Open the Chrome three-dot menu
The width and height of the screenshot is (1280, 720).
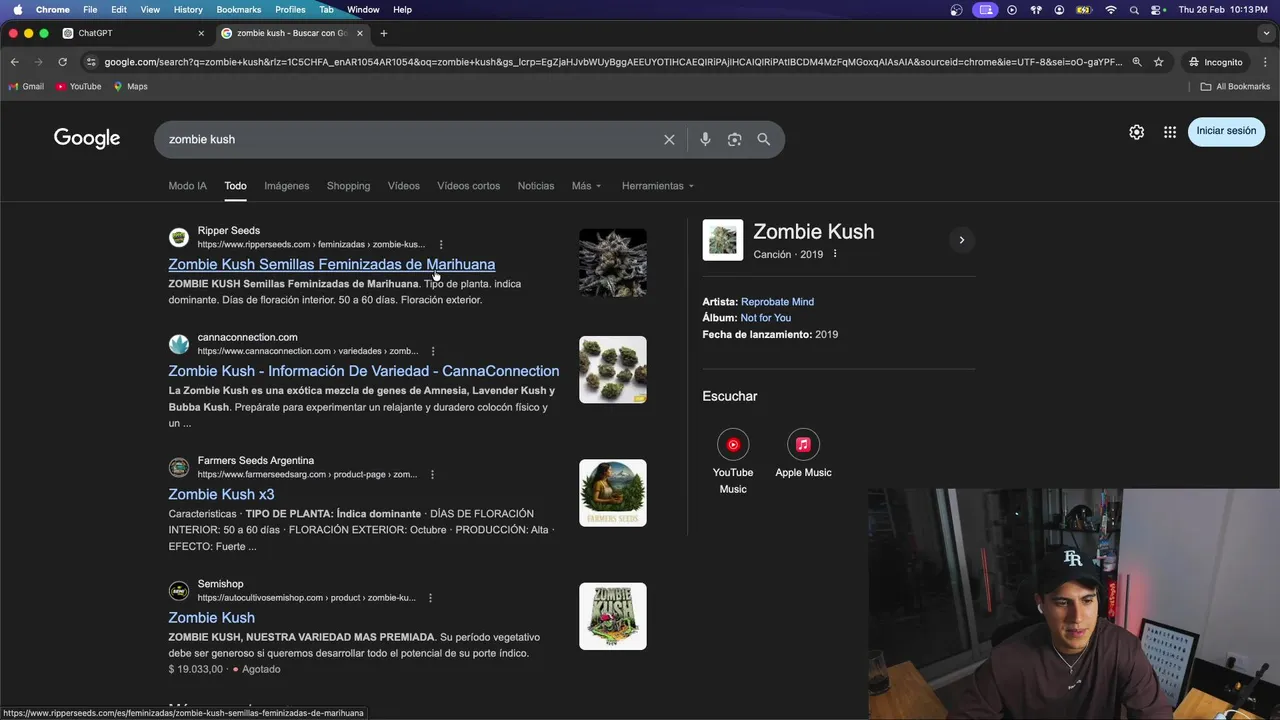1265,62
